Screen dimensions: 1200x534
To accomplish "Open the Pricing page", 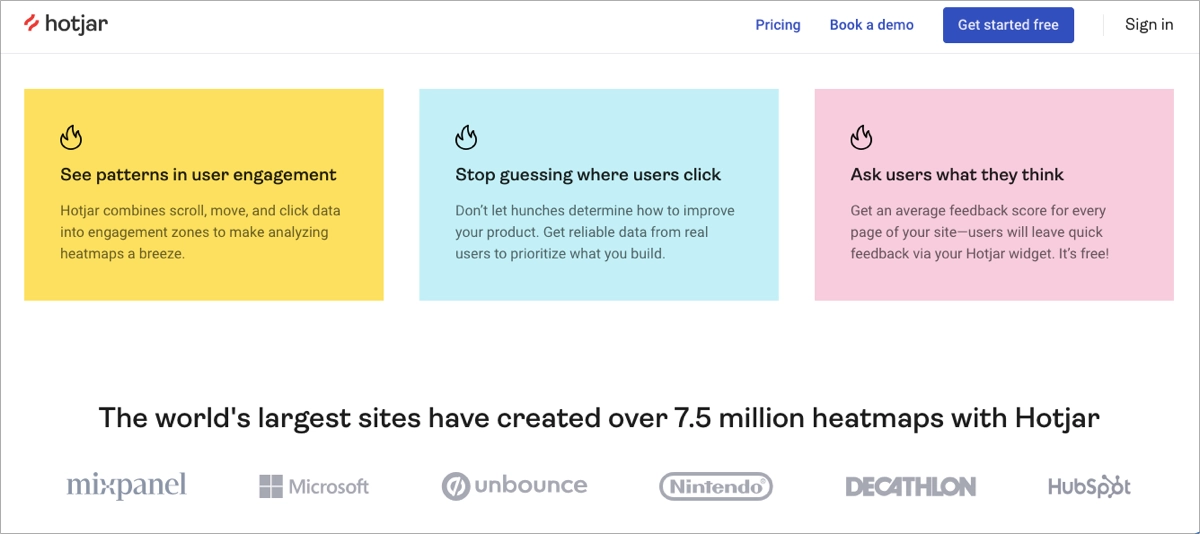I will pyautogui.click(x=778, y=25).
